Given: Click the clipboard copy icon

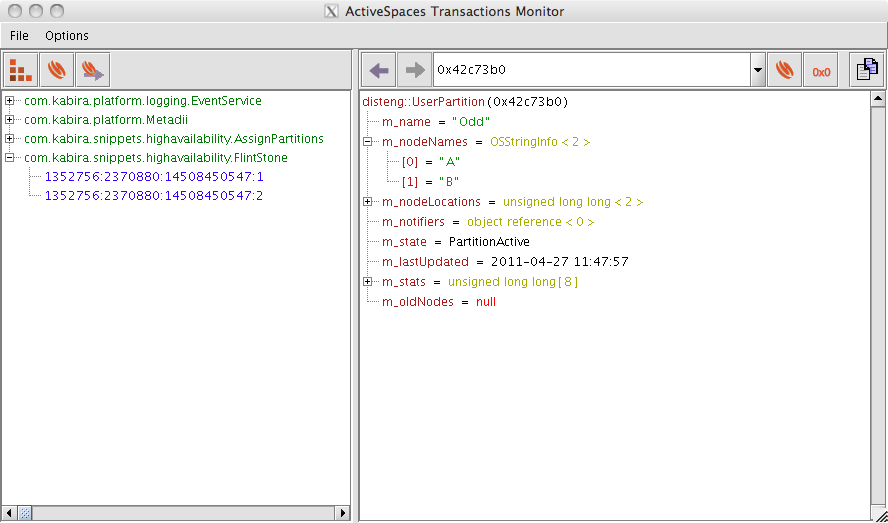Looking at the screenshot, I should 866,70.
